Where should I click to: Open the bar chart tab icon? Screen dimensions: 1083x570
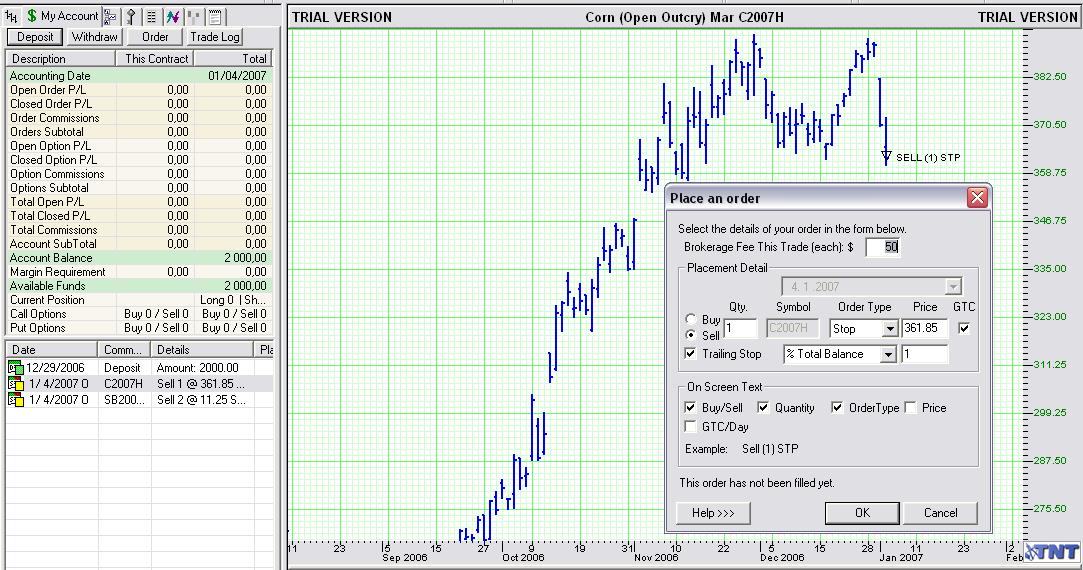[x=11, y=16]
